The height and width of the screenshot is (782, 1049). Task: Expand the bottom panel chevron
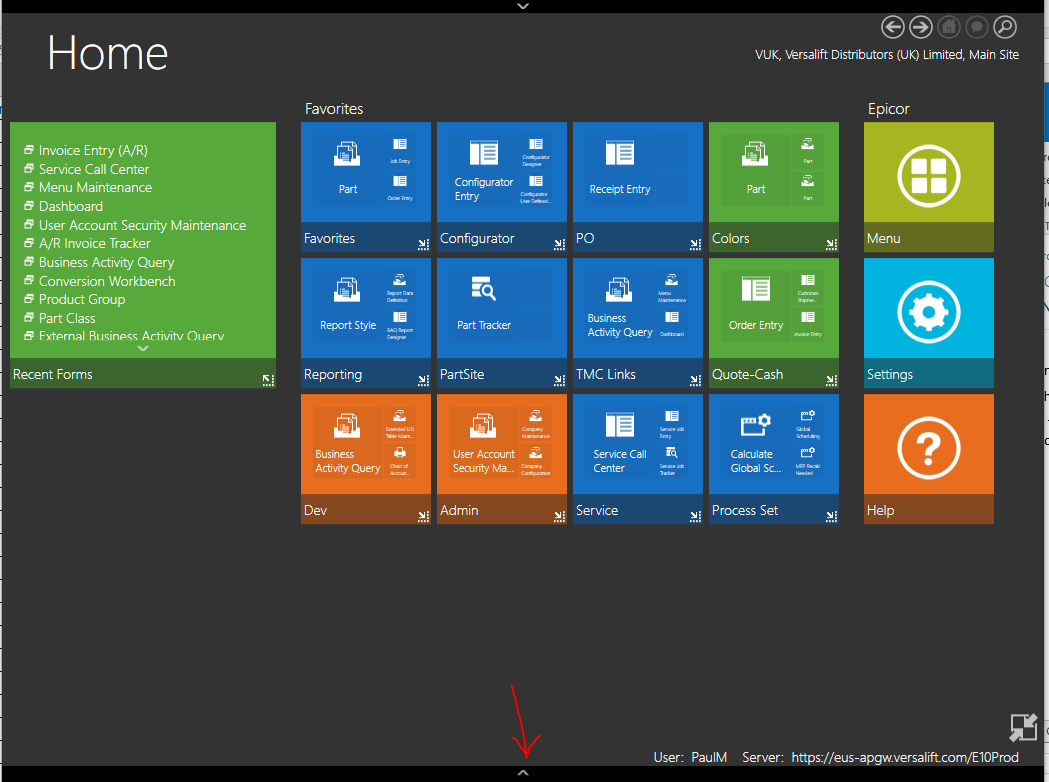(523, 773)
